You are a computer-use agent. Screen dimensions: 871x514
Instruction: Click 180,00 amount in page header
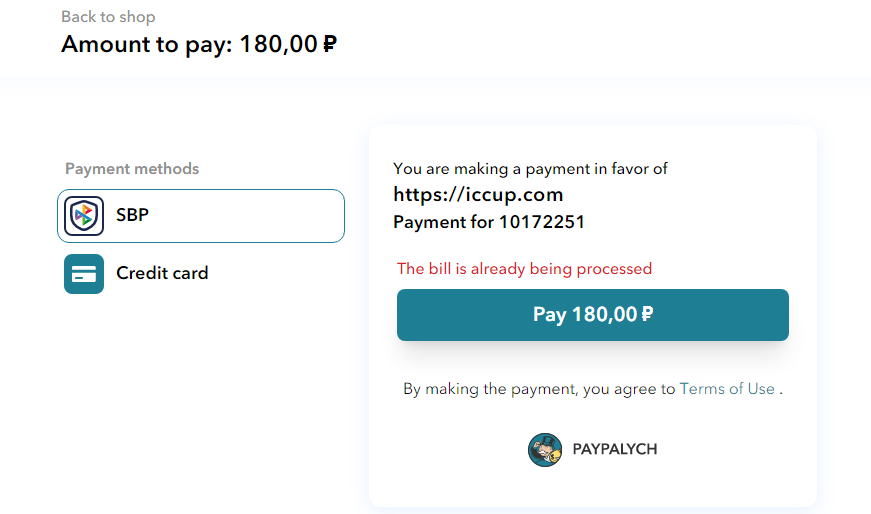coord(278,44)
